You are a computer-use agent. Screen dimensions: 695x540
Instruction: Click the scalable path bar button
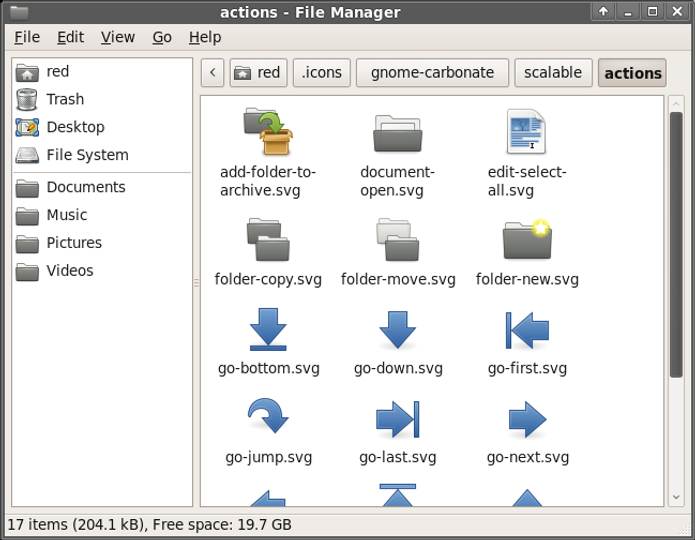coord(553,73)
